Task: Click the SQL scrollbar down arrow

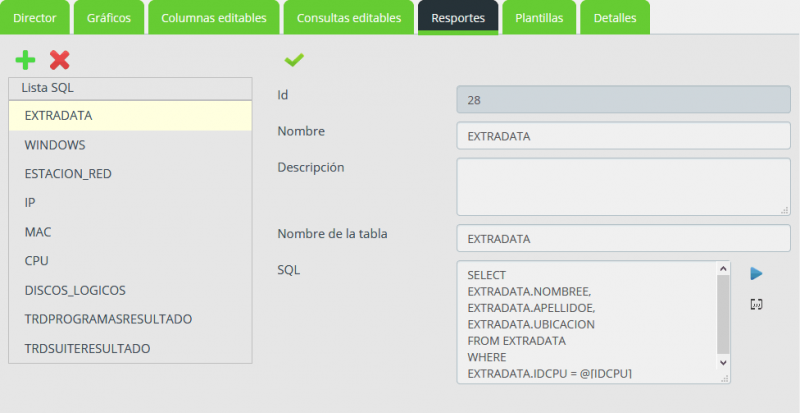Action: (x=723, y=362)
